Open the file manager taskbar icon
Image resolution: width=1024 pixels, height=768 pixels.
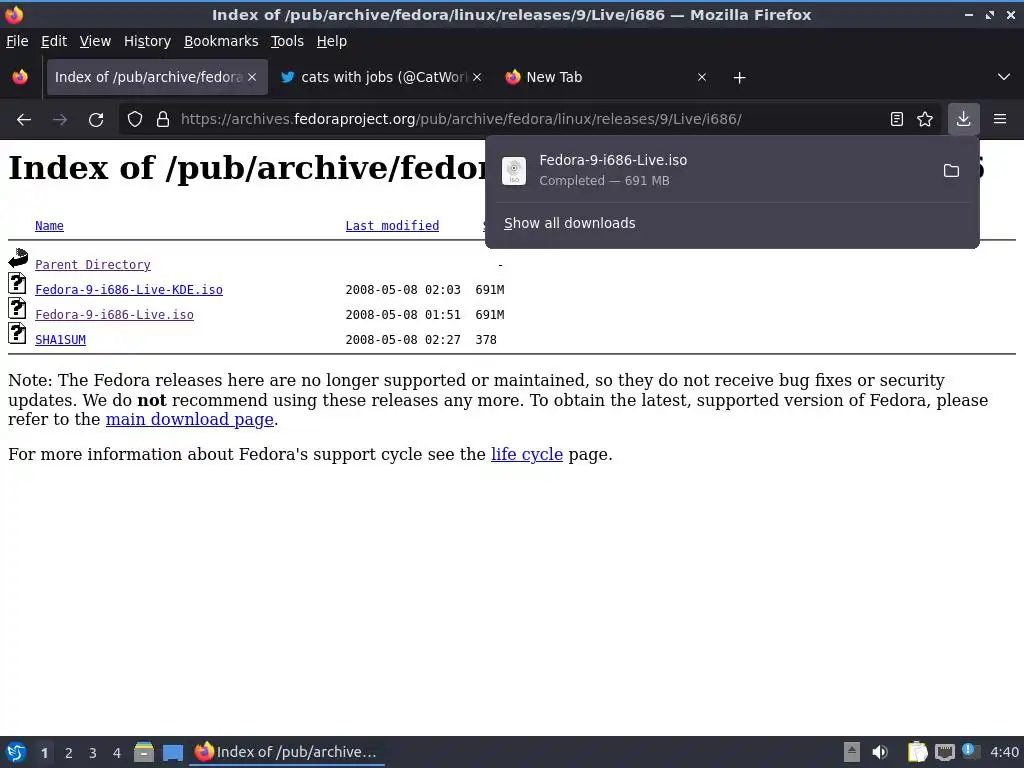[144, 752]
